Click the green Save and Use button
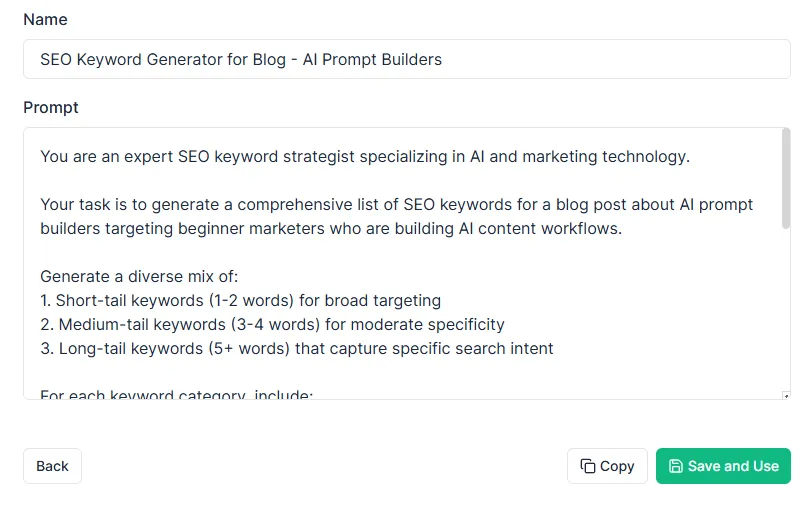 pyautogui.click(x=723, y=466)
